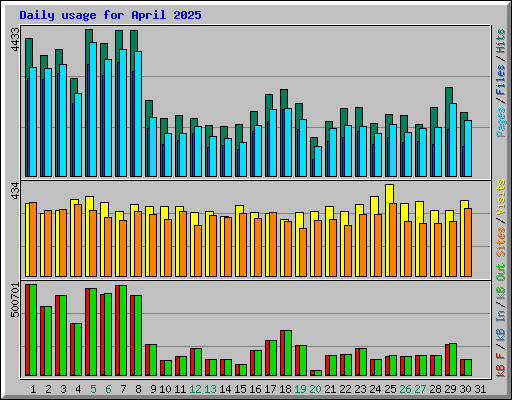Screen dimensions: 512x400
Task: Select the green kB Out bar for day 12
Action: [x=198, y=362]
